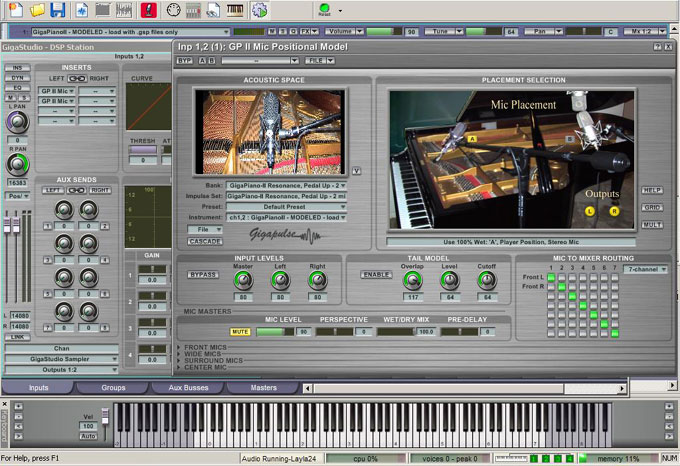Image resolution: width=680 pixels, height=466 pixels.
Task: Open the GigaStudio Sampler dropdown
Action: (x=62, y=359)
